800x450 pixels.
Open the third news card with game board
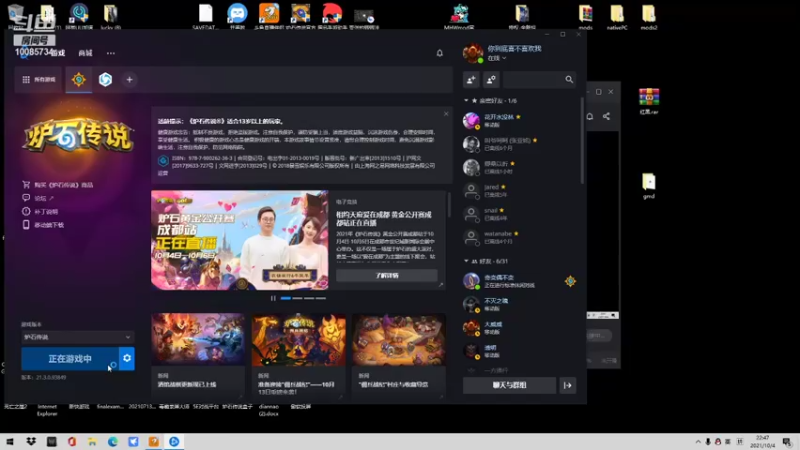pos(399,340)
